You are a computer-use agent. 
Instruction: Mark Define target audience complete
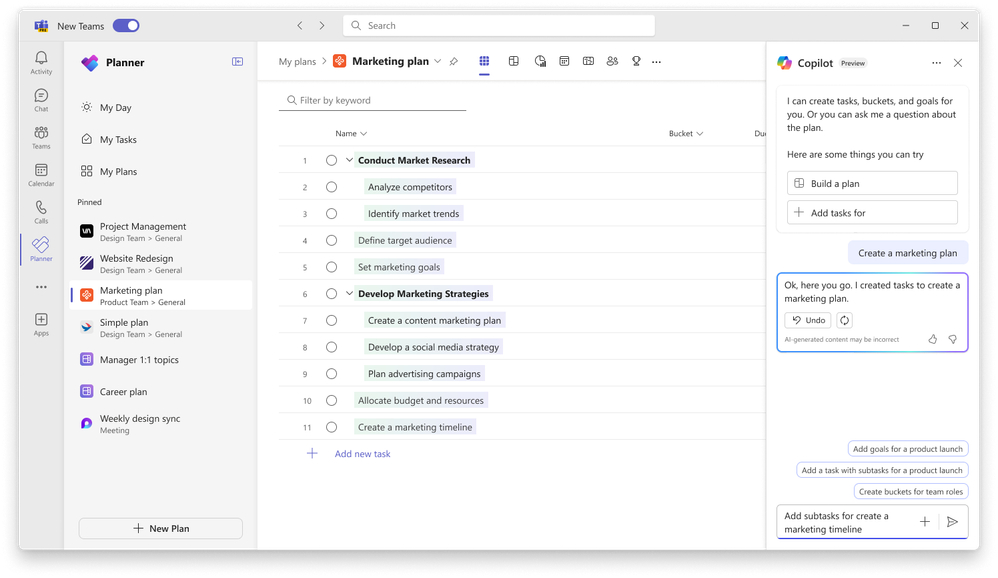coord(332,241)
